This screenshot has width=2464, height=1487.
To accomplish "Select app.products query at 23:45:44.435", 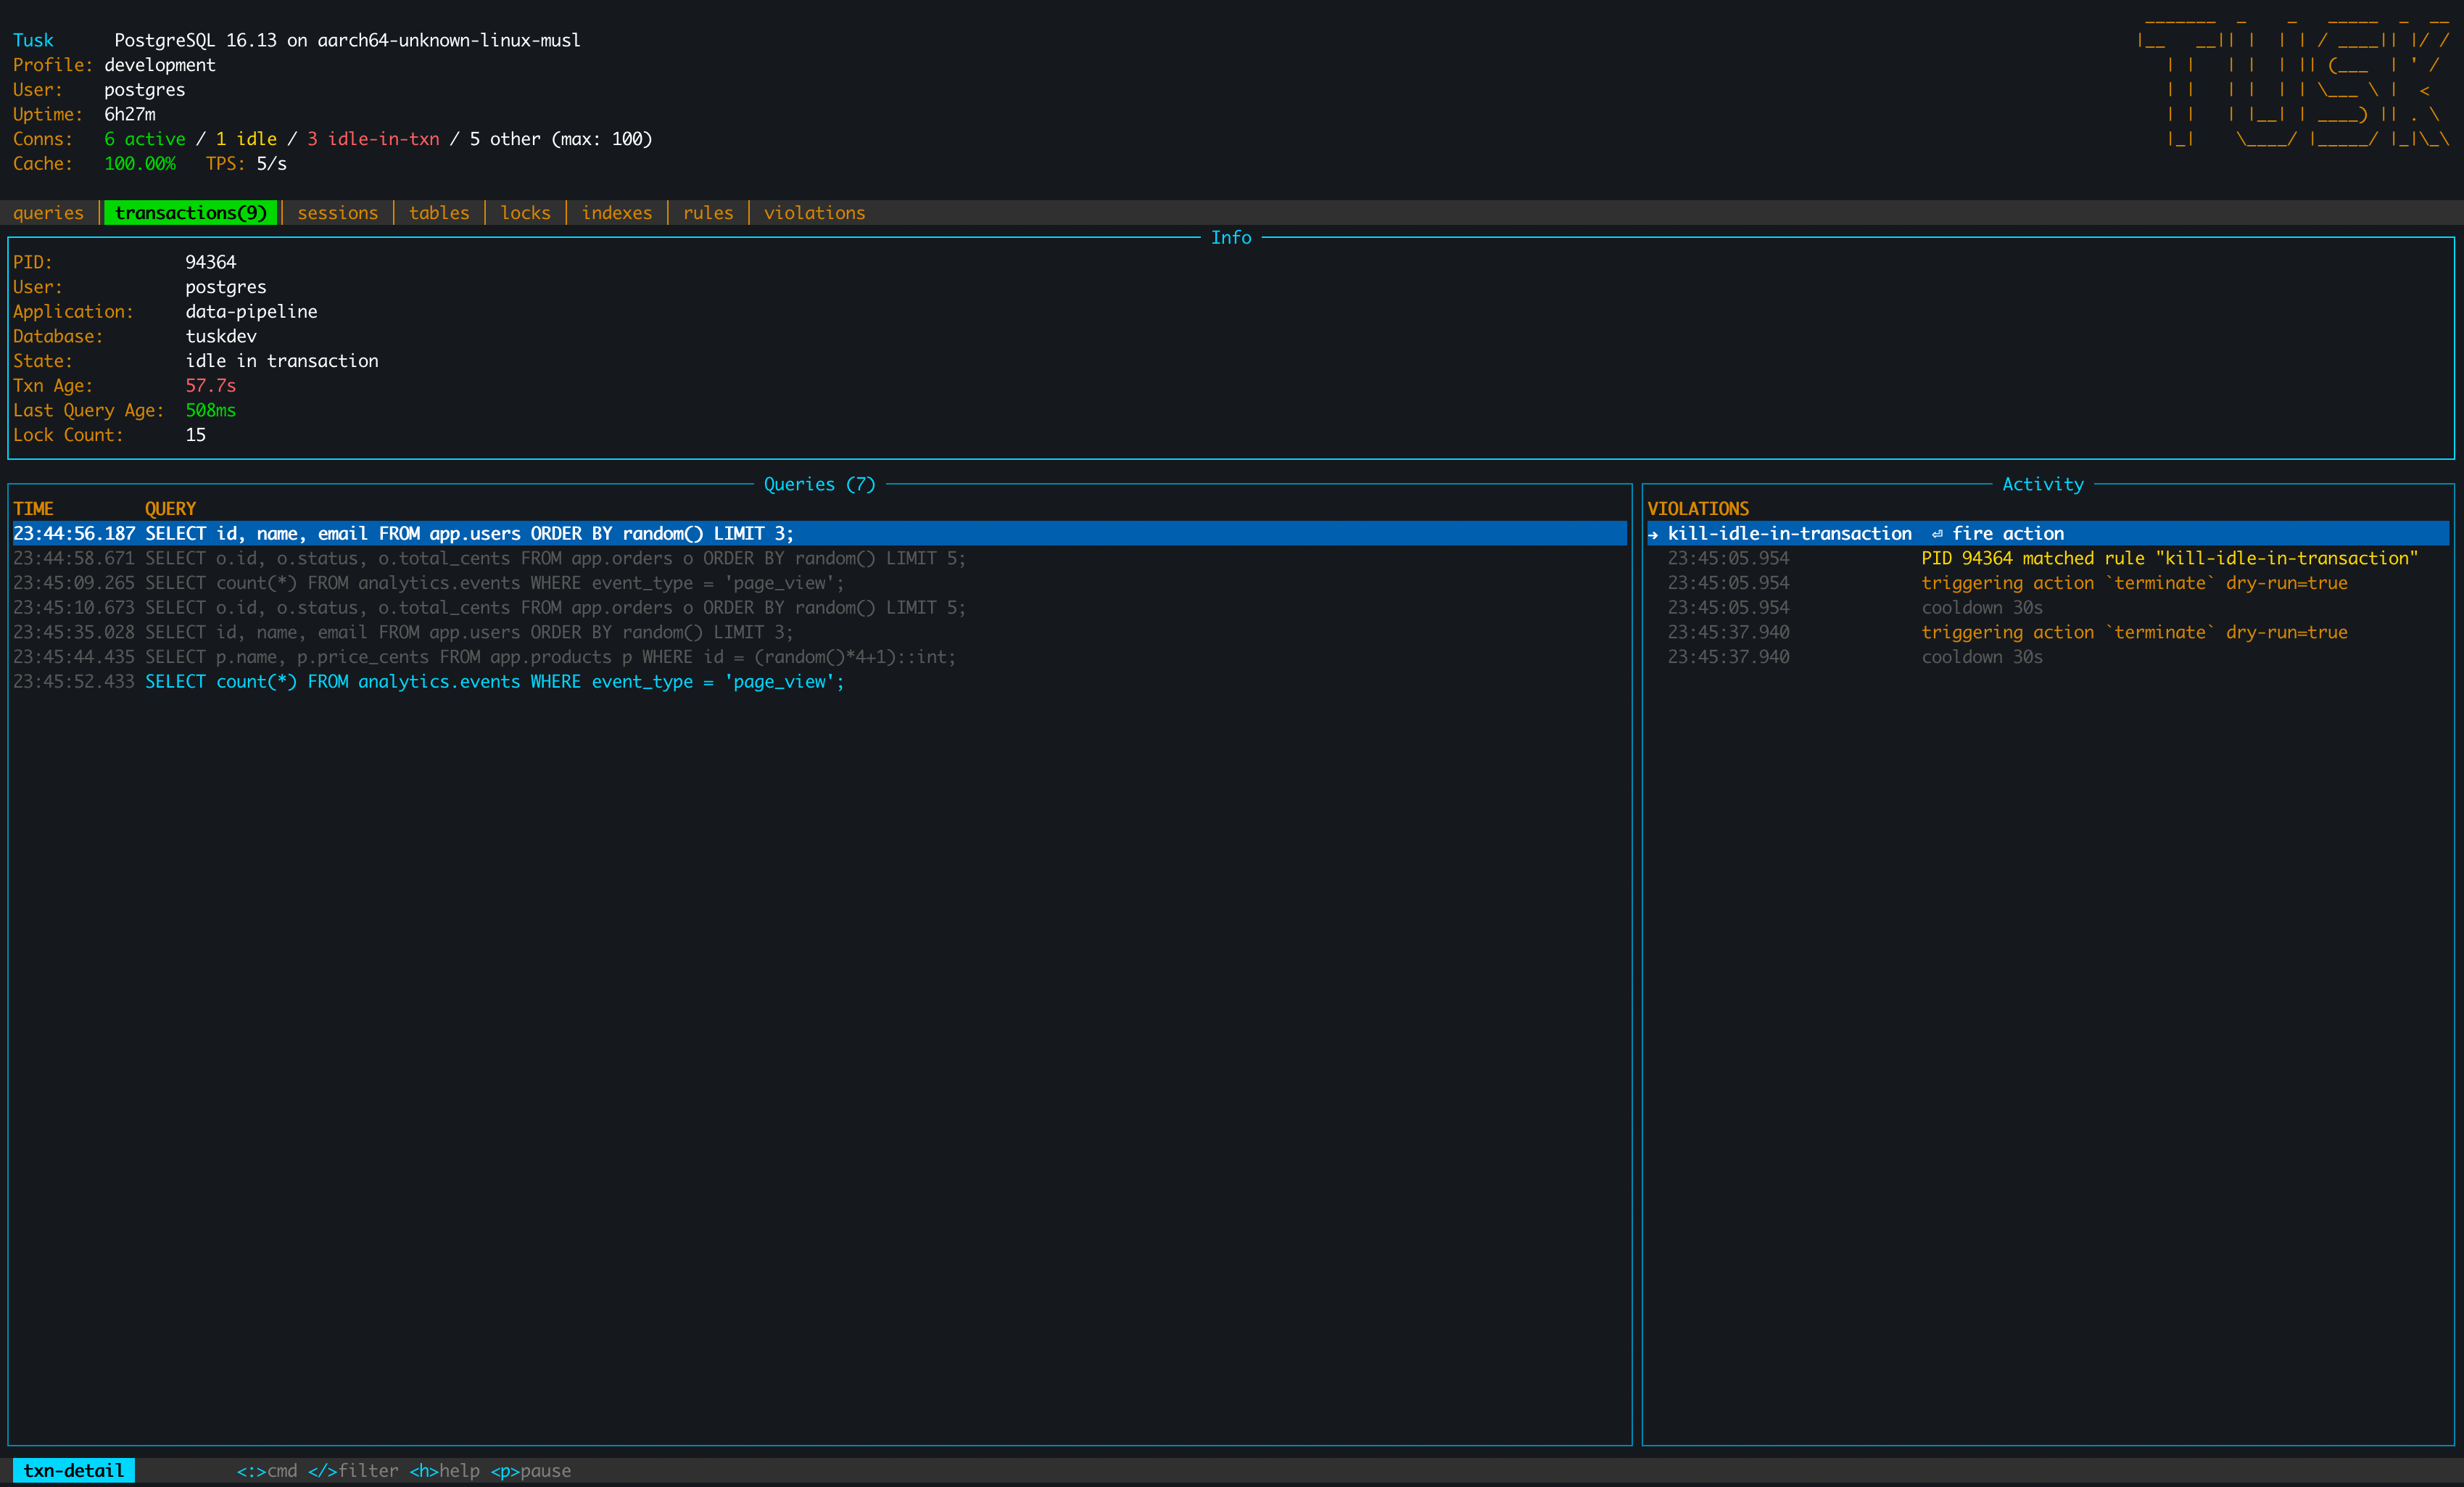I will [819, 657].
